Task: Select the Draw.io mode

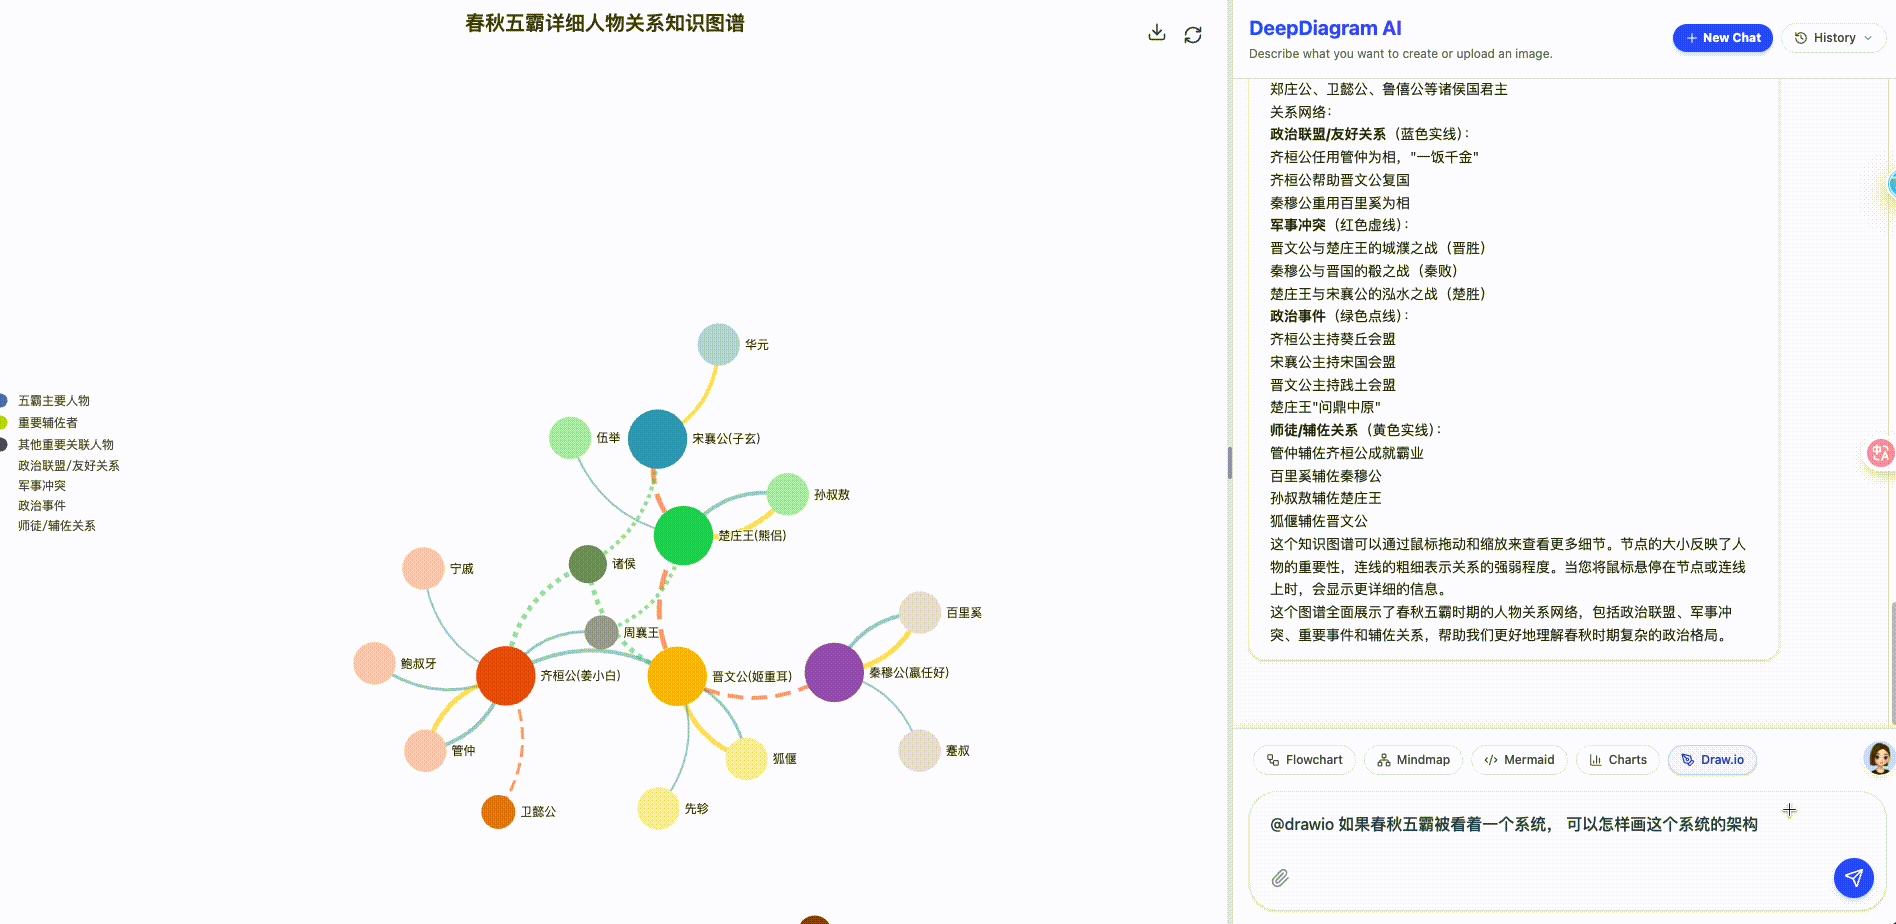Action: coord(1712,760)
